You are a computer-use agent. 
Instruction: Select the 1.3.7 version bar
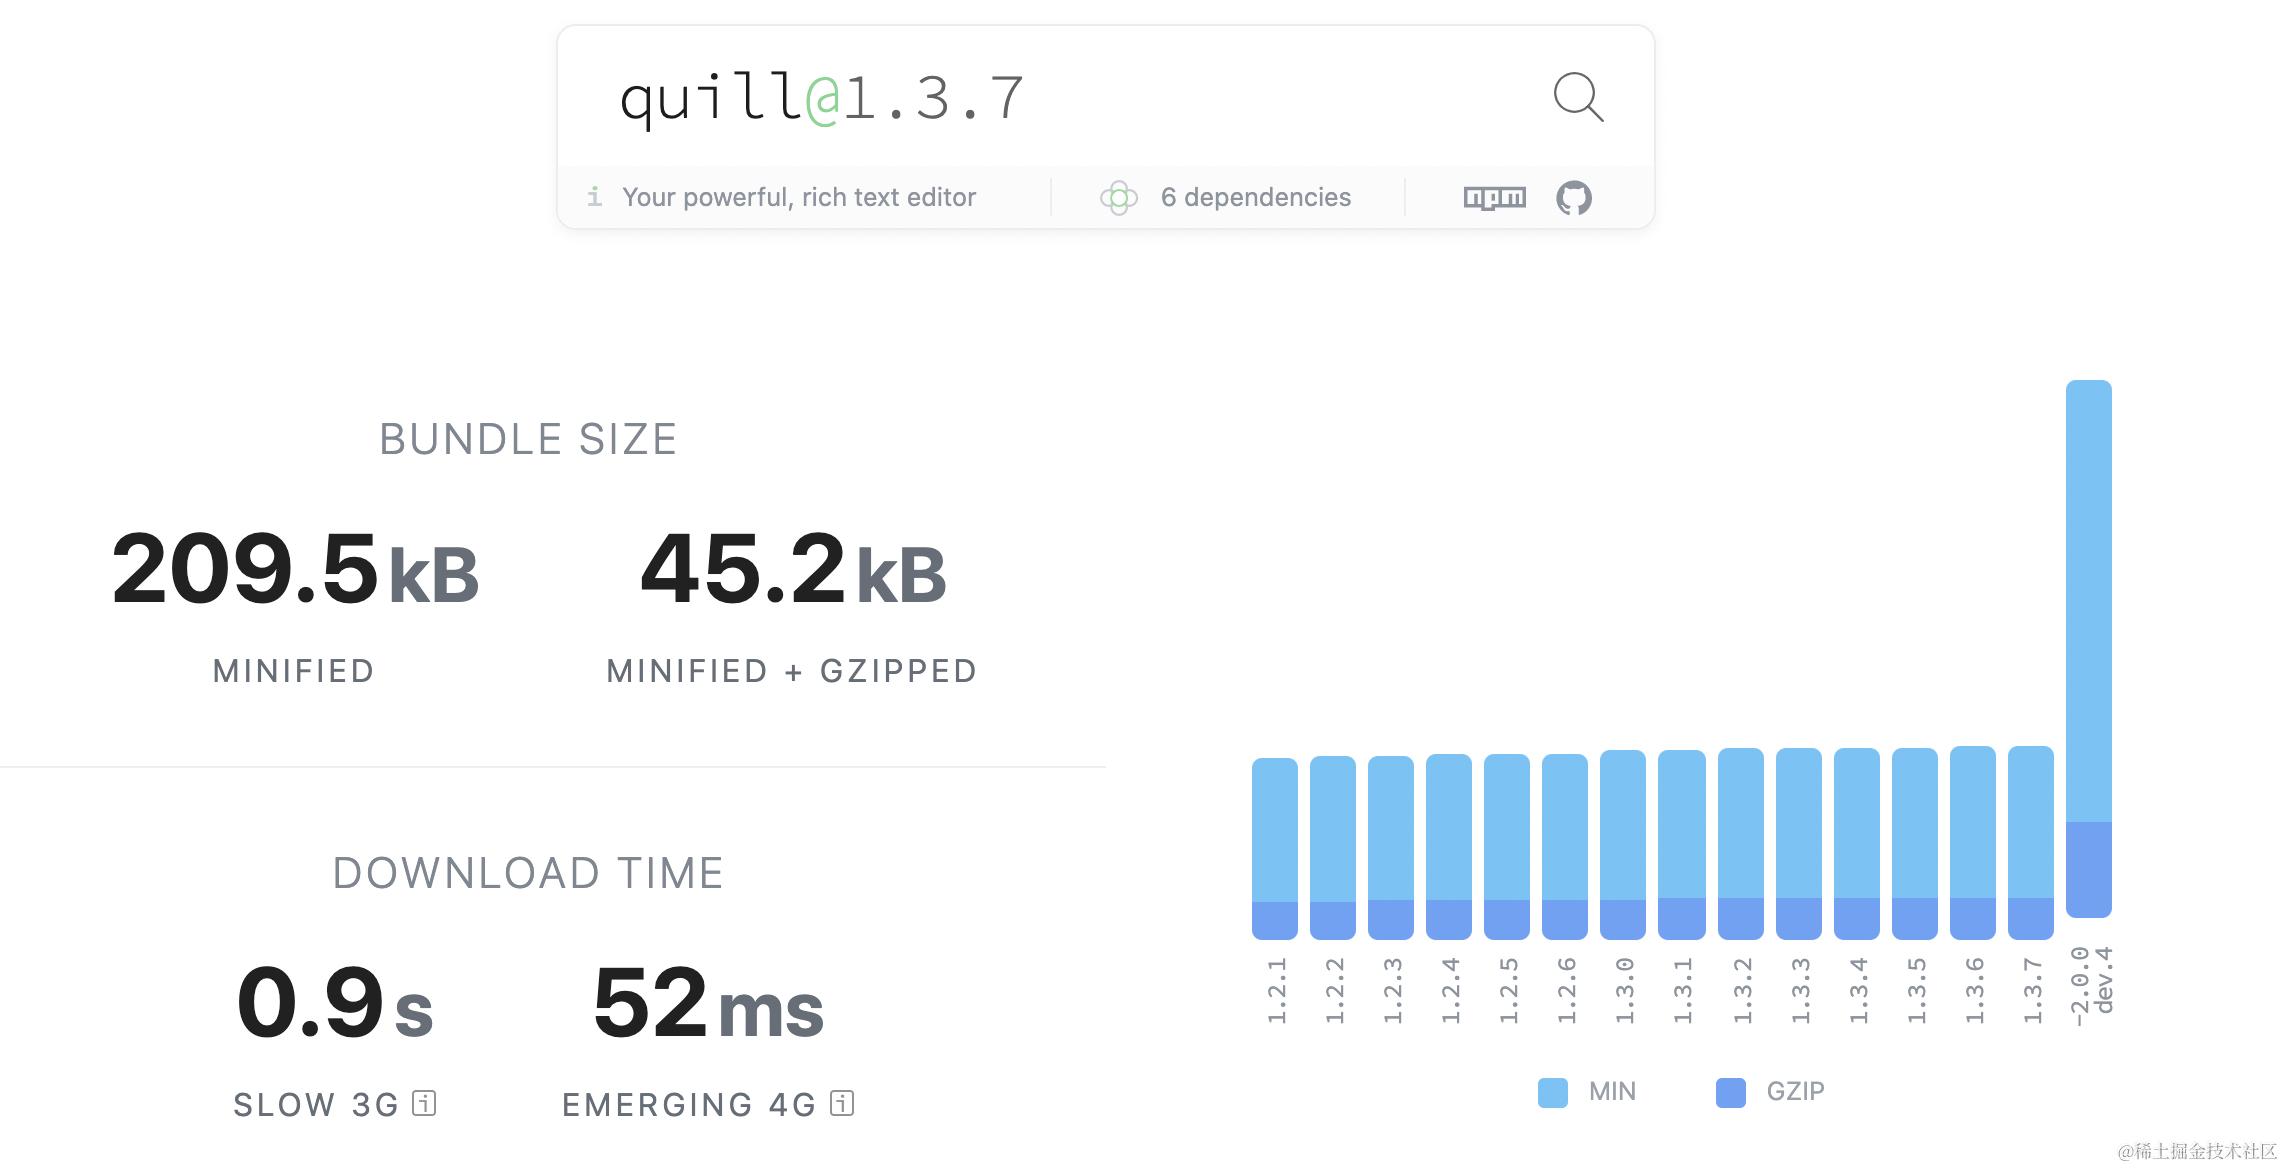point(2030,842)
